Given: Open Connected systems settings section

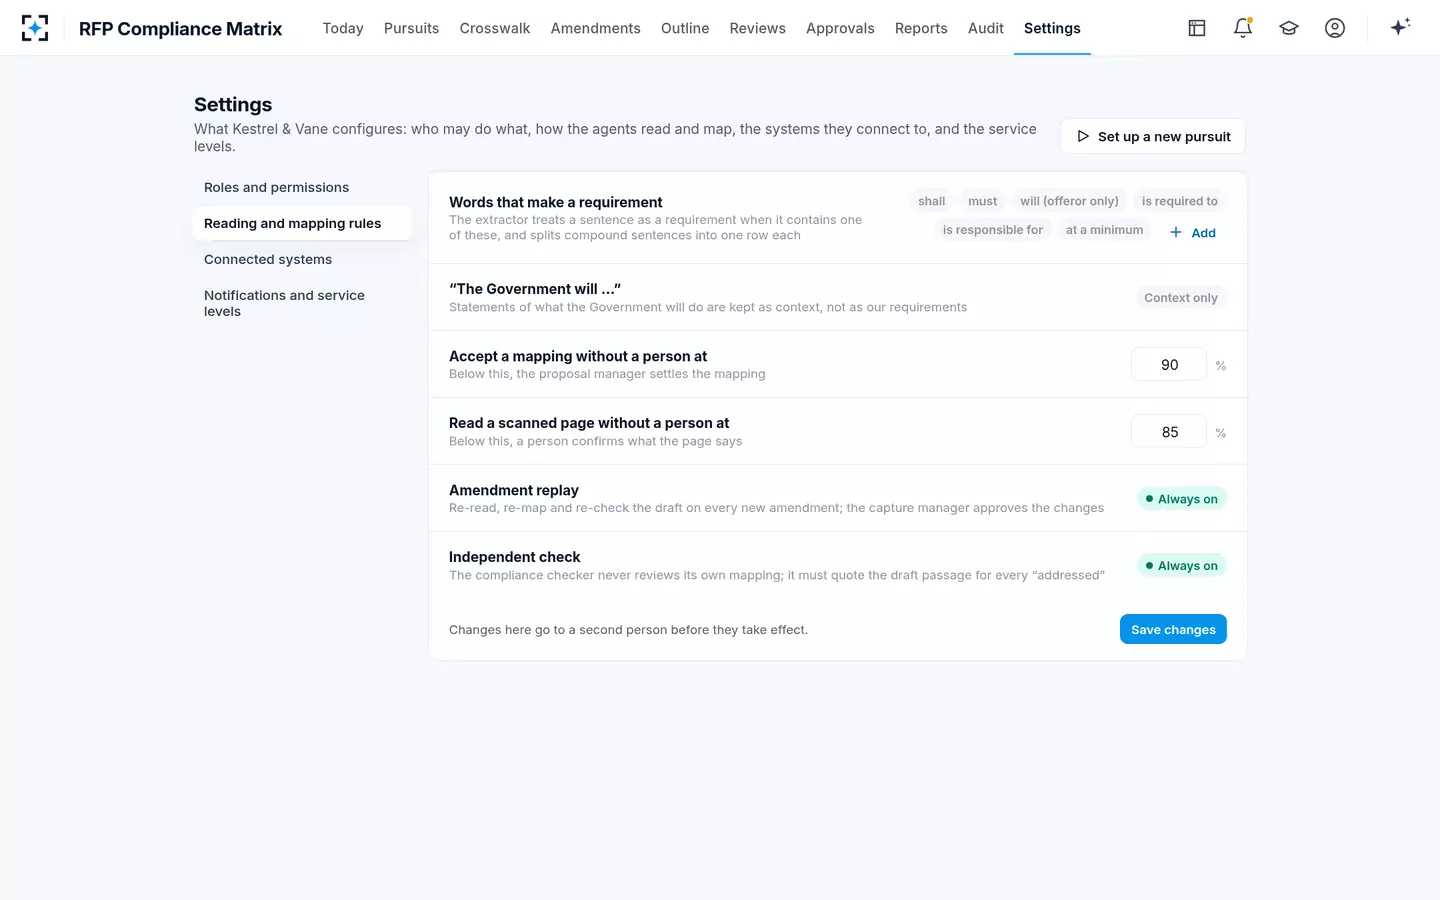Looking at the screenshot, I should 302,260.
